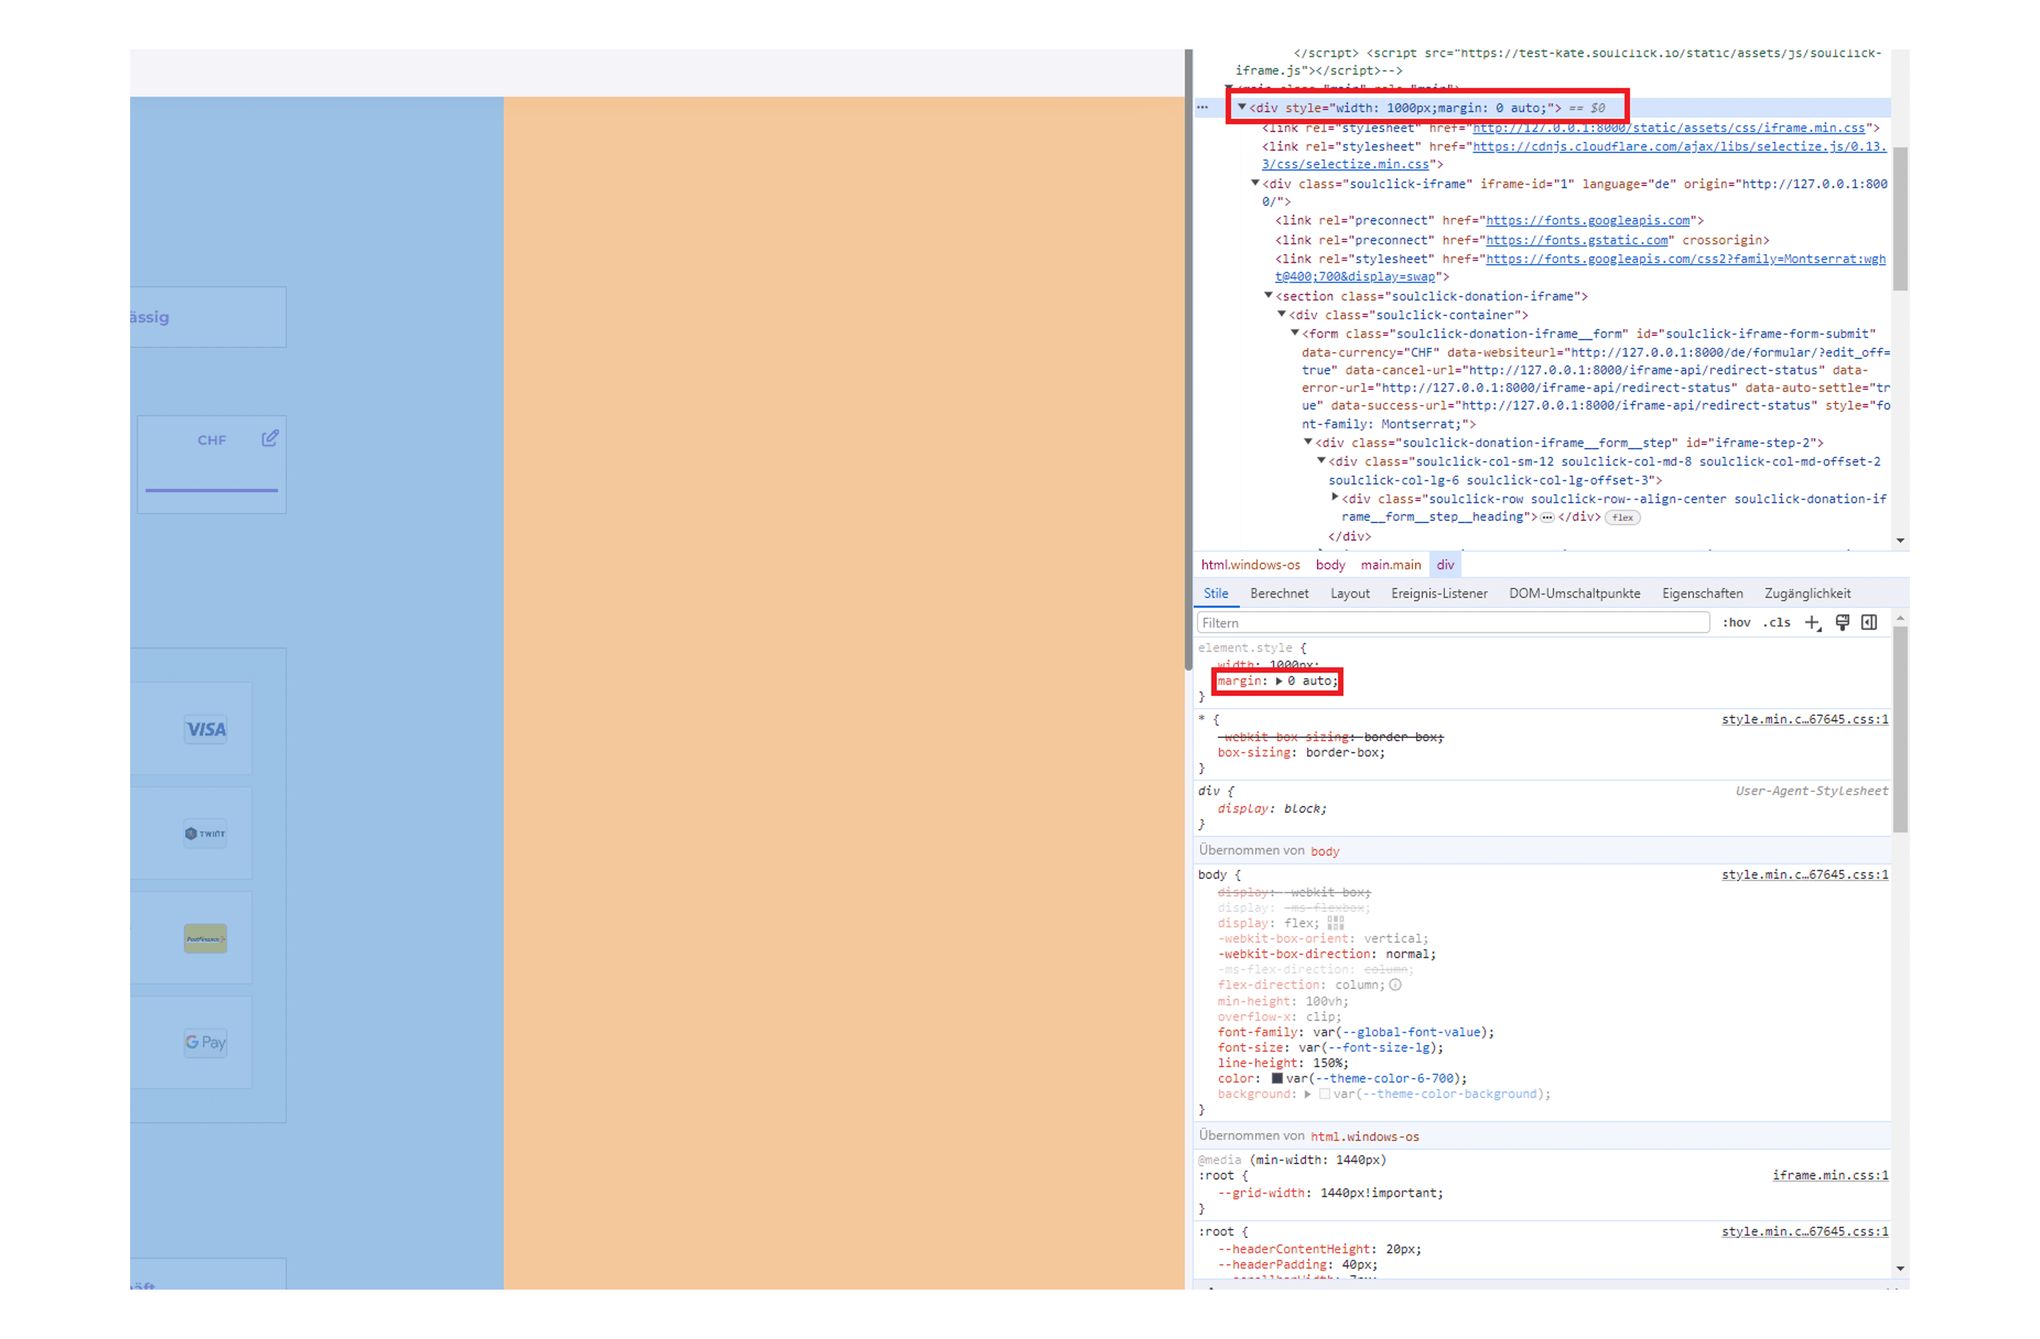
Task: Open the iframe.min.css source link
Action: coord(1830,1176)
